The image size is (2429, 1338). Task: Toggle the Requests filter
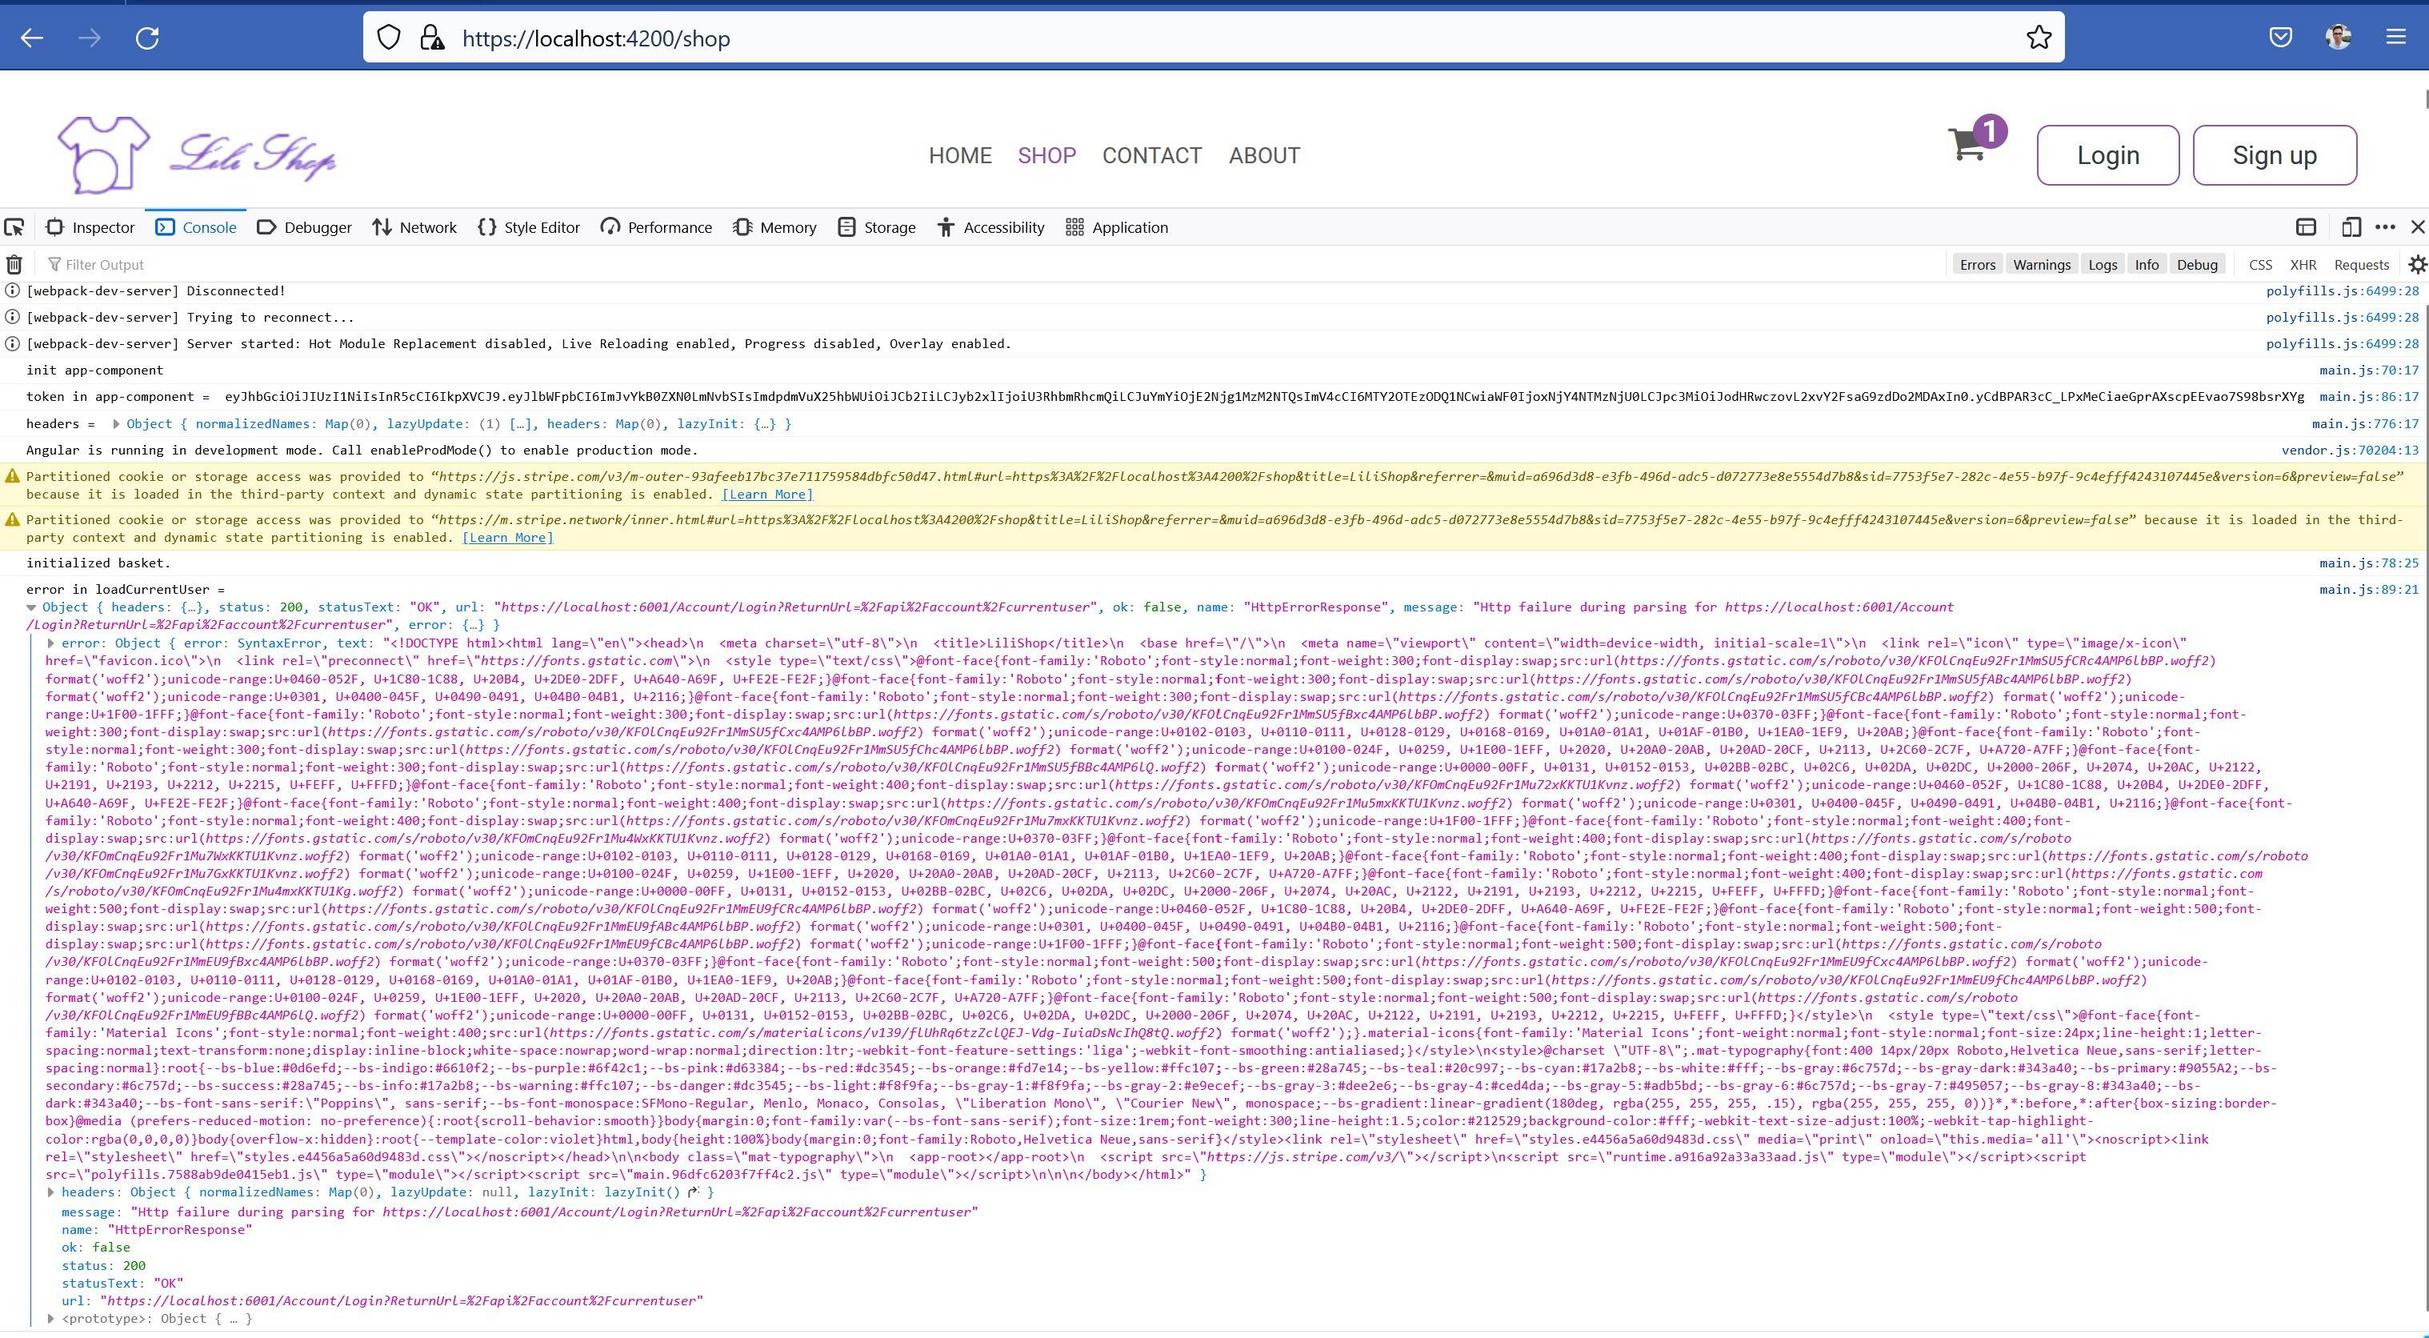[x=2361, y=264]
